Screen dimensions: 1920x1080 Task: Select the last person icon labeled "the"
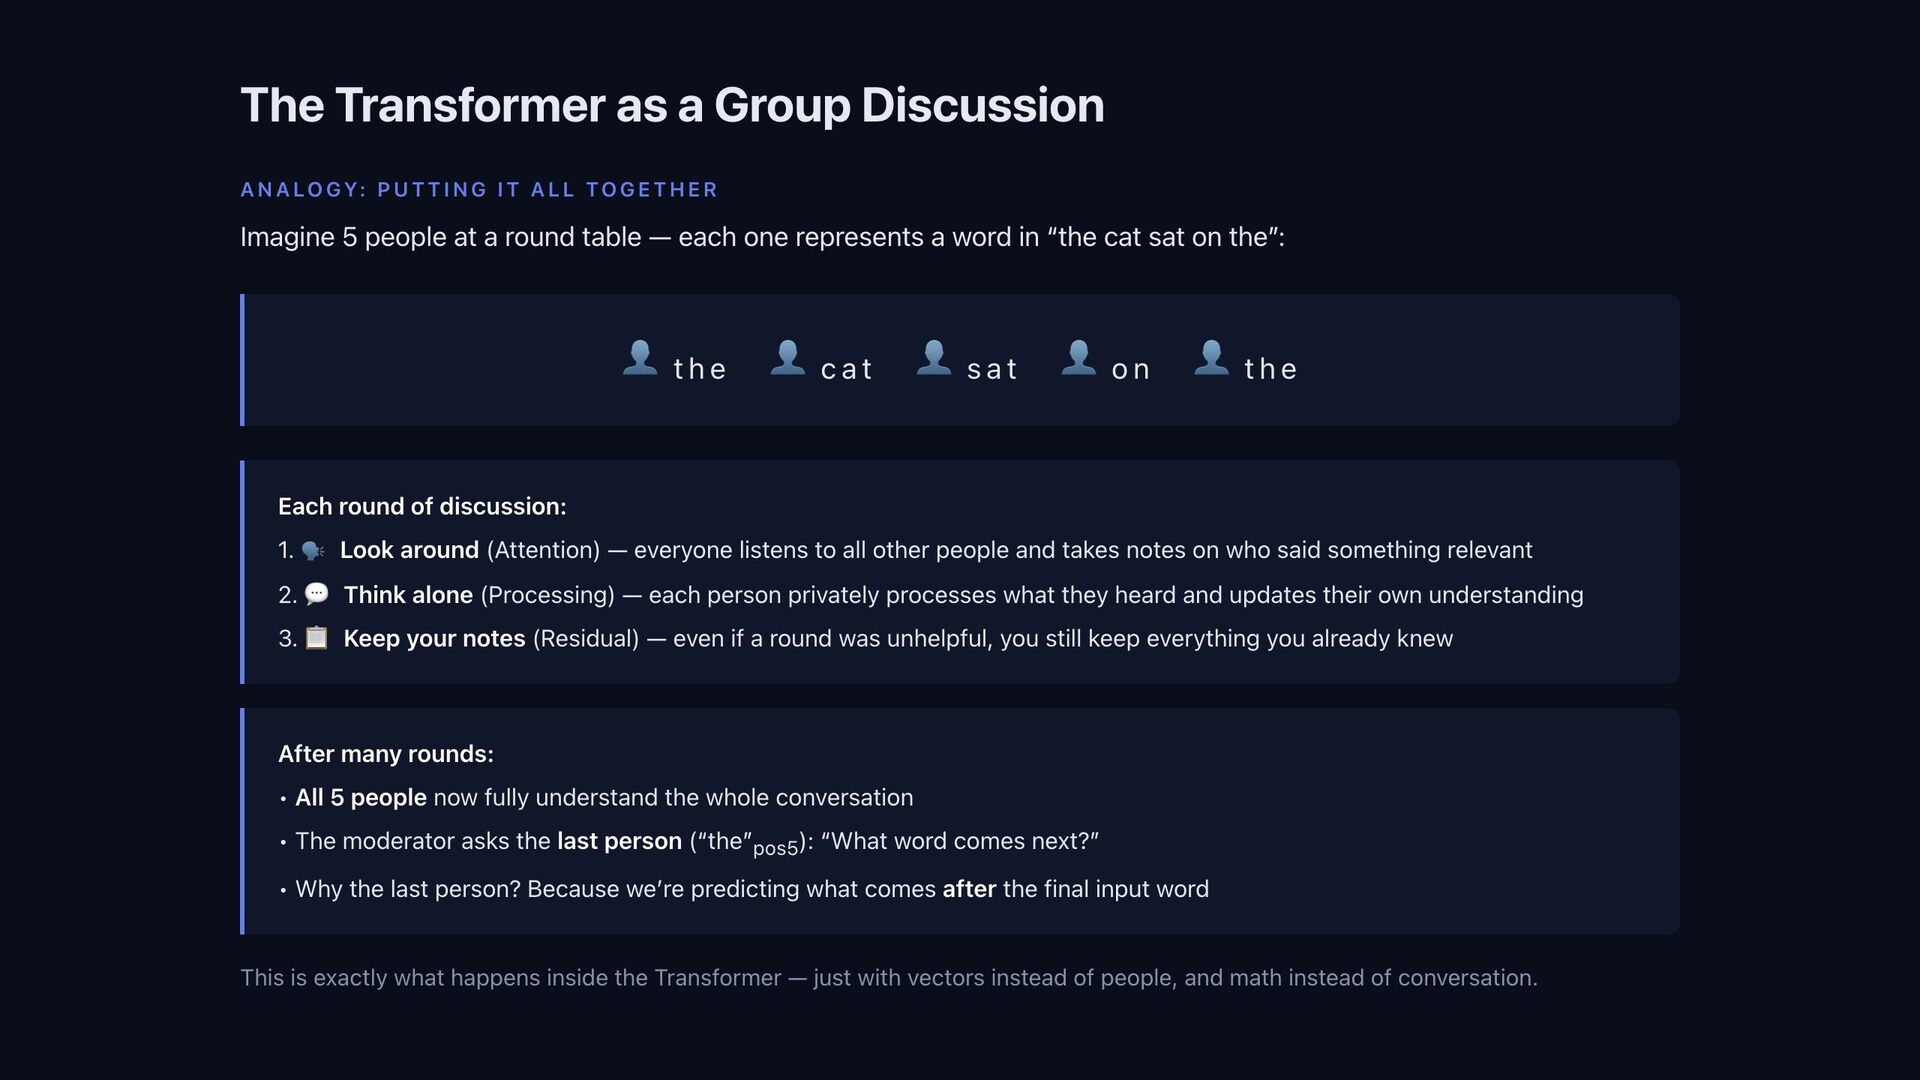click(x=1211, y=358)
